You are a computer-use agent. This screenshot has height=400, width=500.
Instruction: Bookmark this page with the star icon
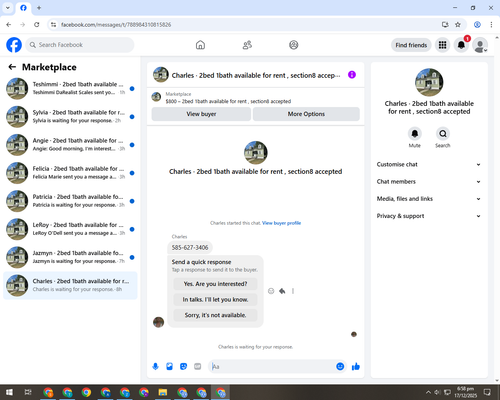tap(458, 25)
